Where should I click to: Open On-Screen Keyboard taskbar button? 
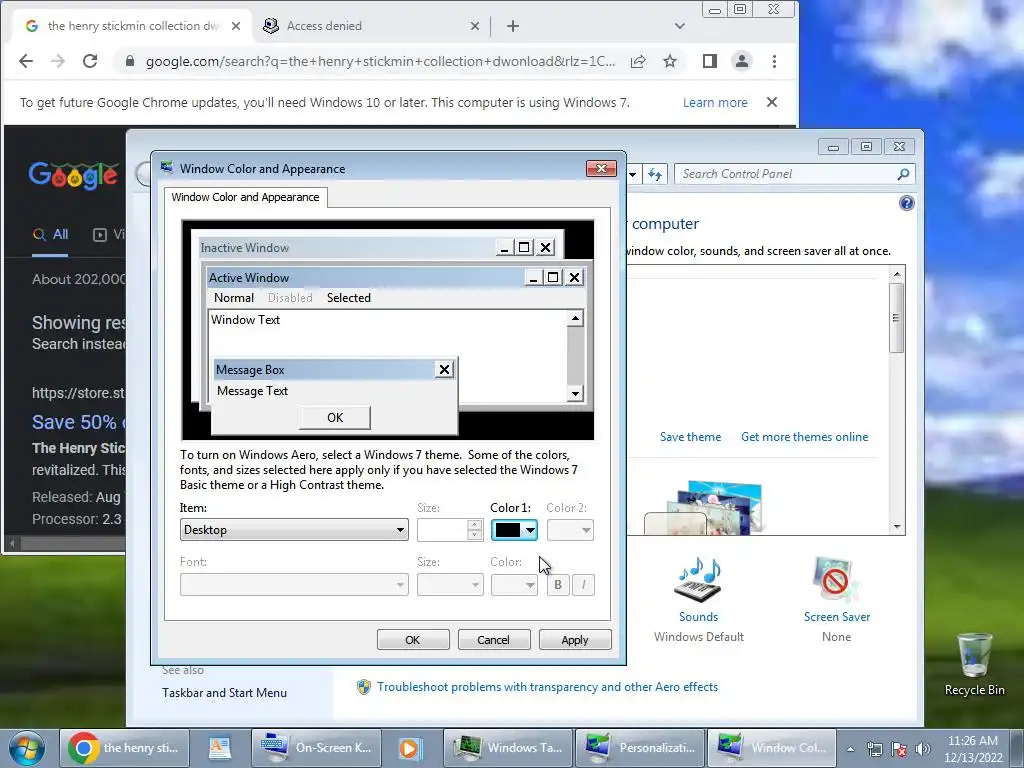(315, 748)
